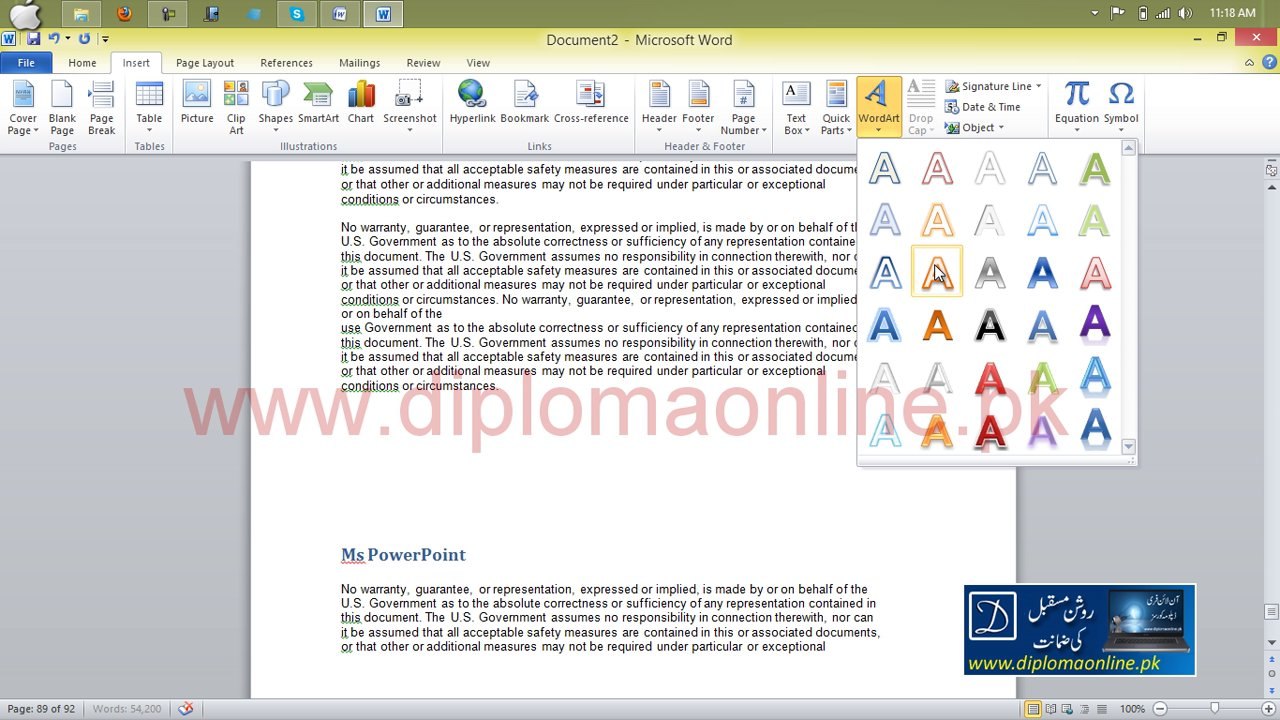Open Firefox from the top taskbar
The width and height of the screenshot is (1280, 720).
[x=124, y=14]
